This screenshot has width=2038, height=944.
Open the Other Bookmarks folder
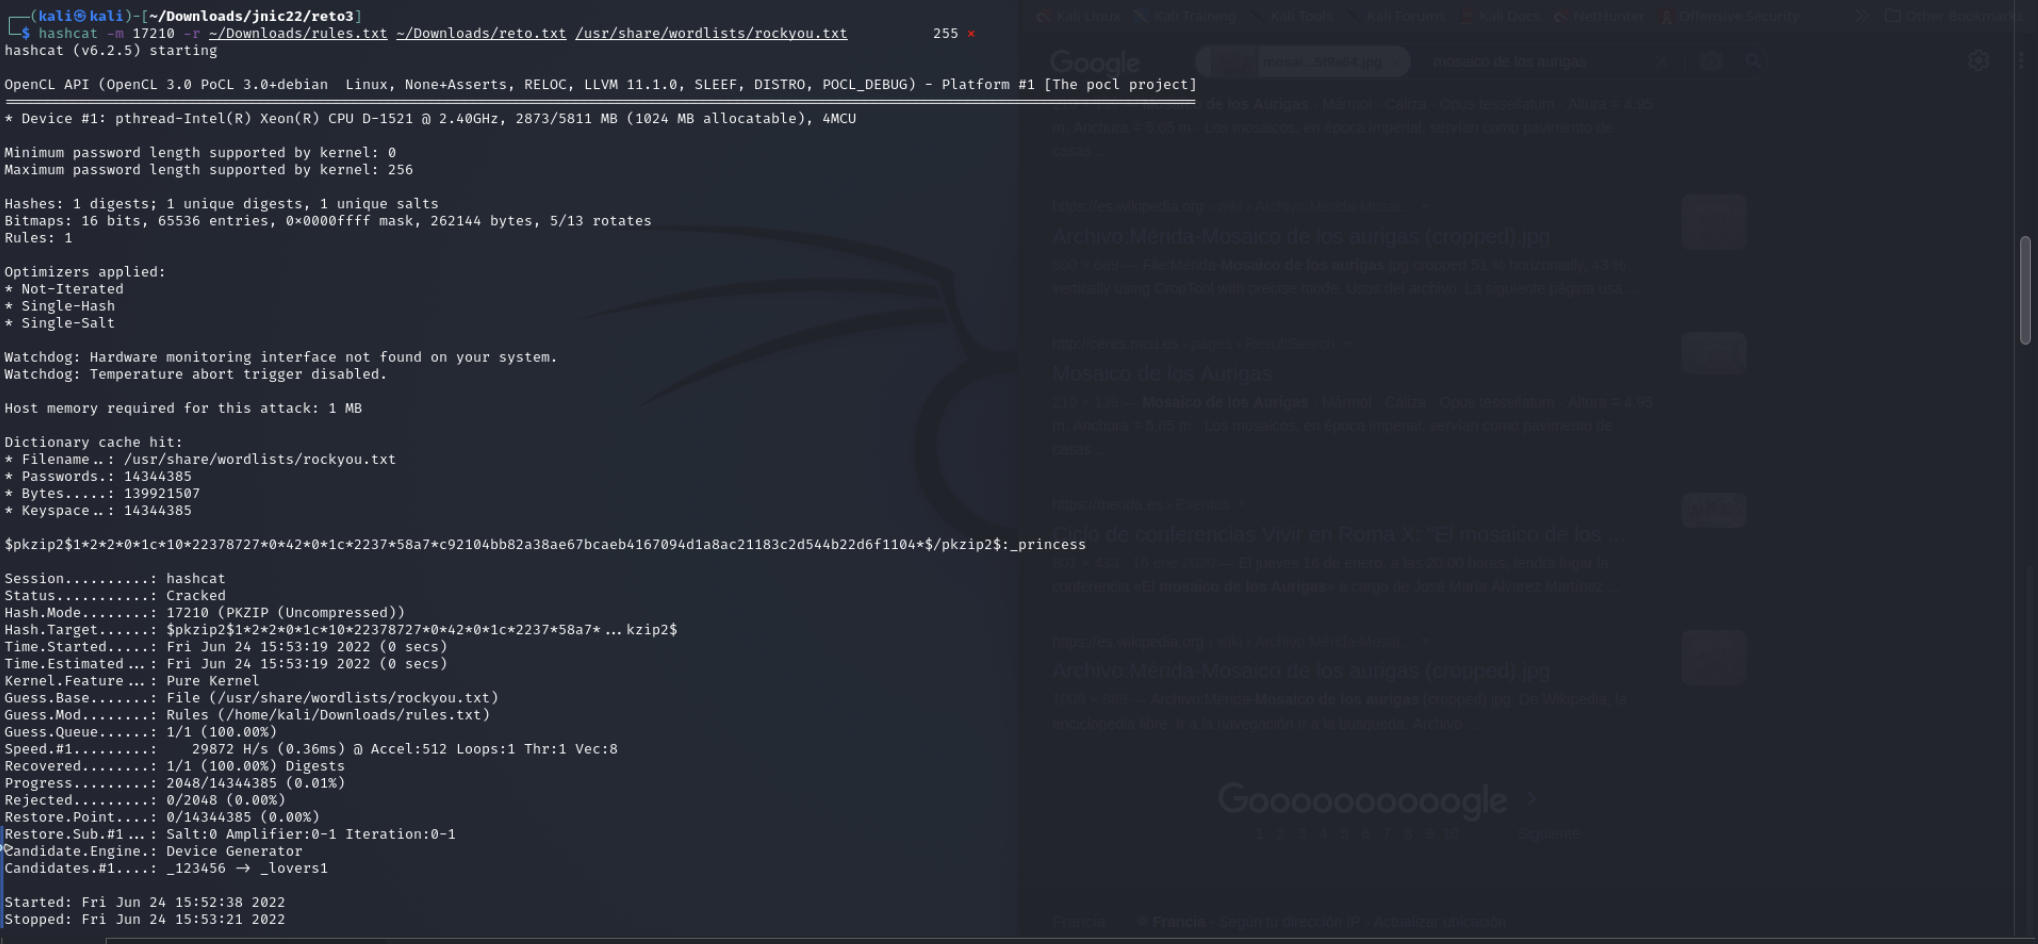[1954, 16]
